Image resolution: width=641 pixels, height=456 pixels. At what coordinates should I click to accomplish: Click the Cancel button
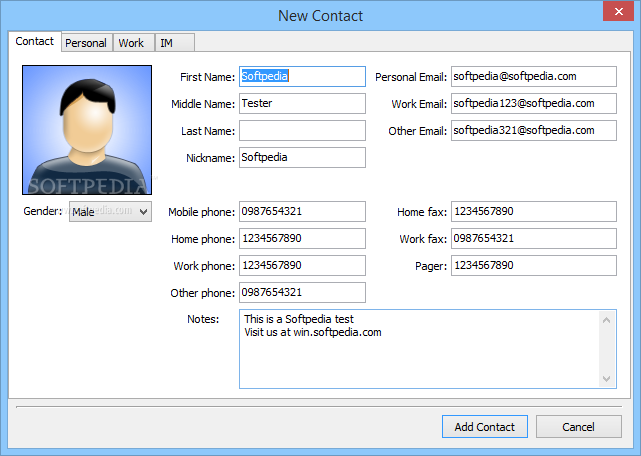point(578,427)
